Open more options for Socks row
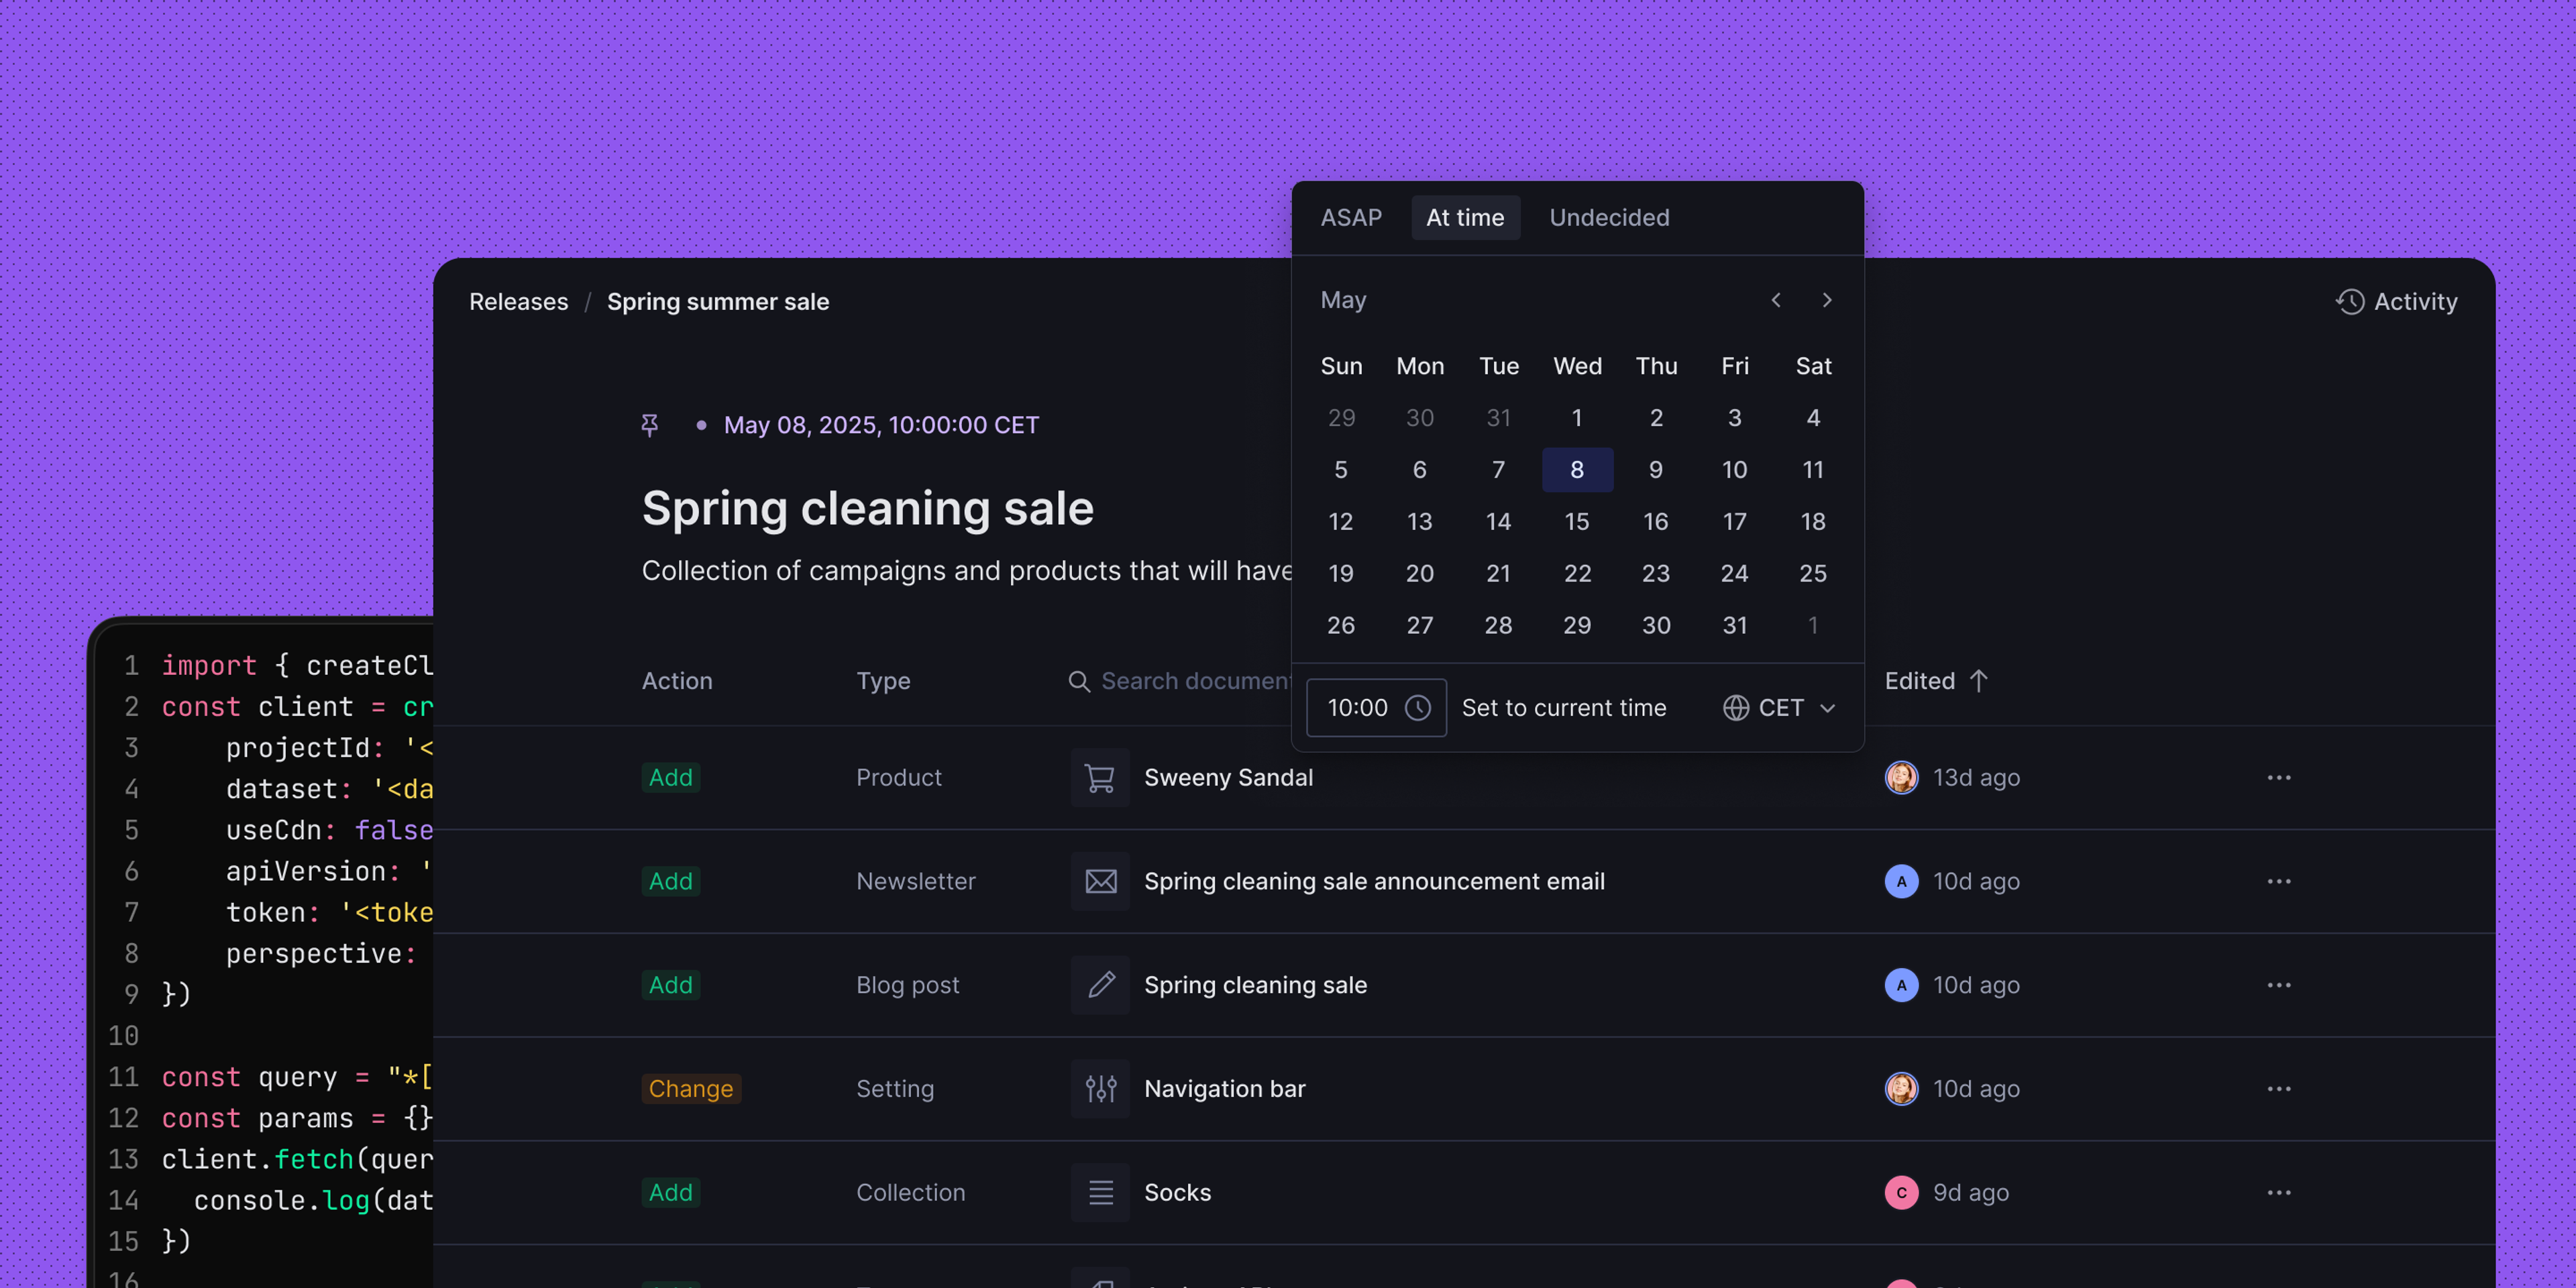This screenshot has width=2576, height=1288. 2279,1192
